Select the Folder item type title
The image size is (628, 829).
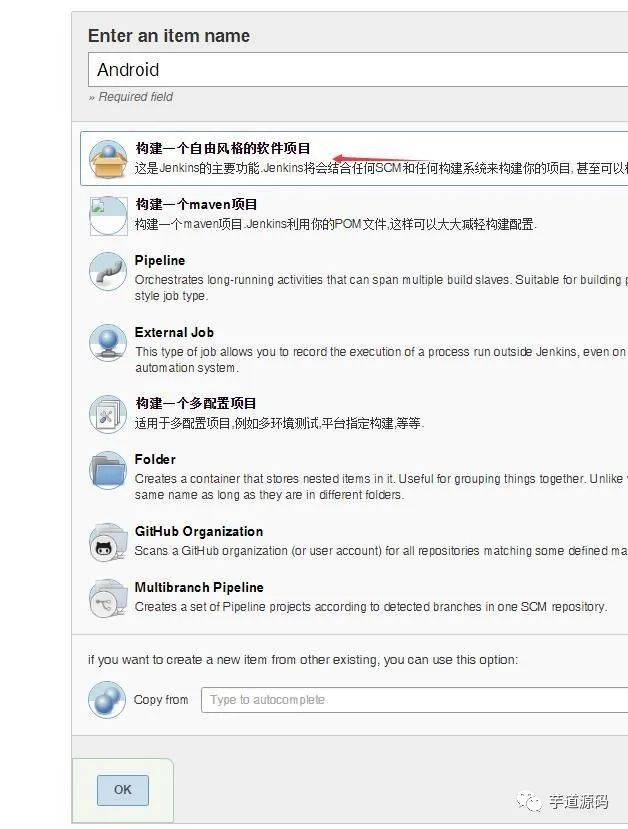click(155, 459)
